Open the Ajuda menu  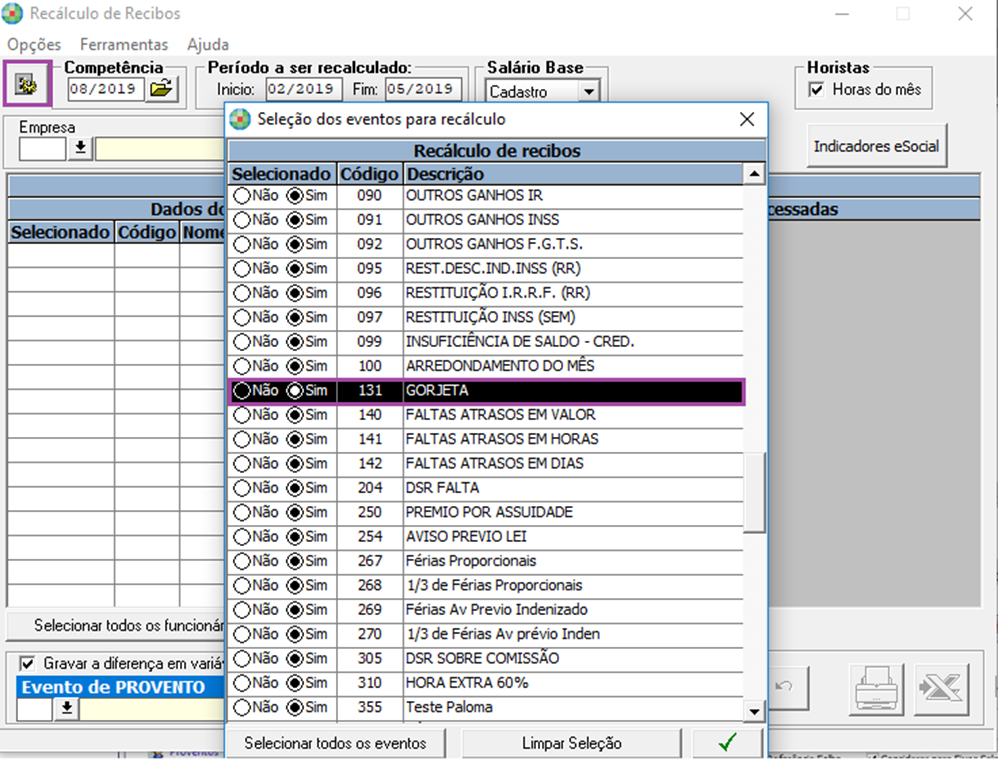point(208,45)
